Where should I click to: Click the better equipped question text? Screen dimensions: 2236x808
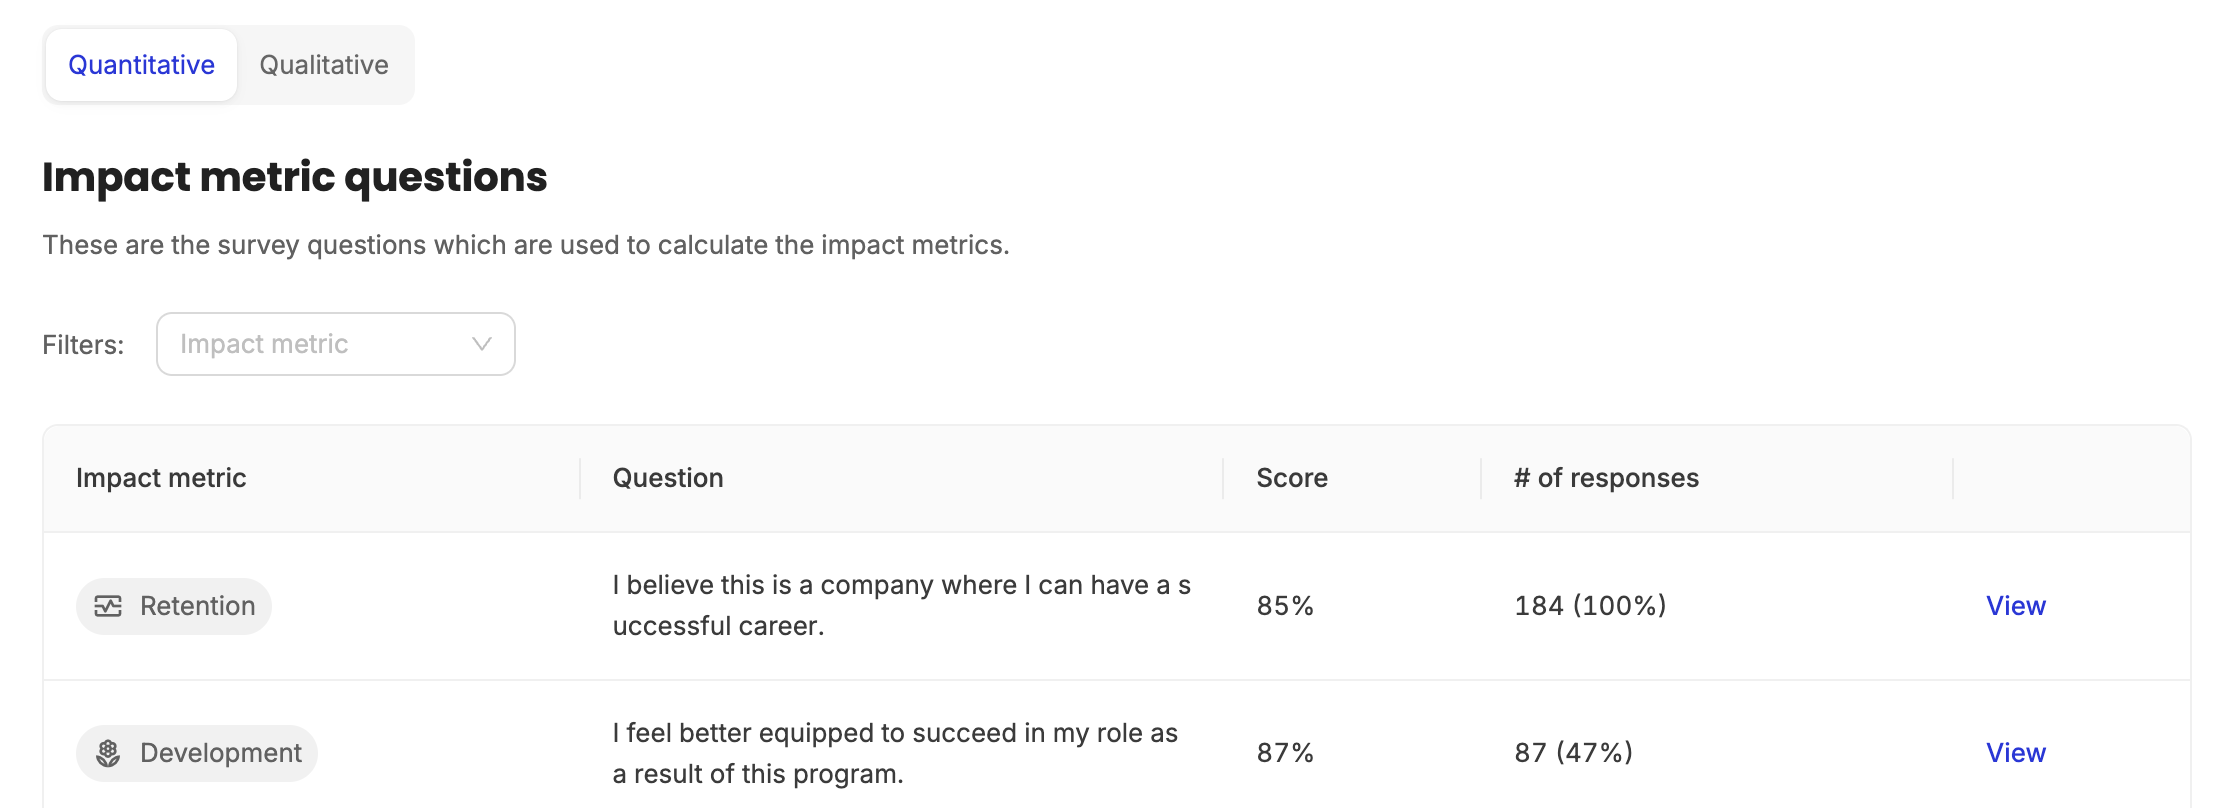(x=896, y=753)
